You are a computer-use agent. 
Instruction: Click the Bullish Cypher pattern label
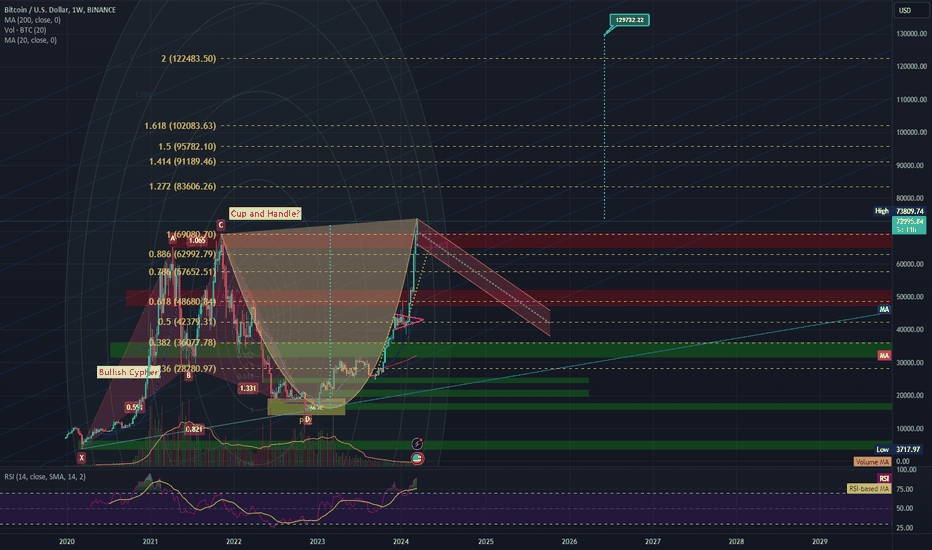click(x=128, y=372)
